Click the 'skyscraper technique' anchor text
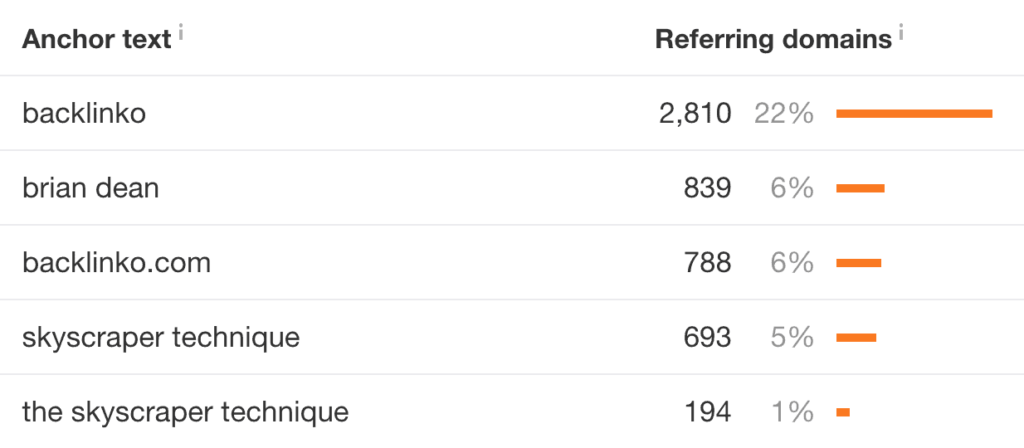The height and width of the screenshot is (448, 1024). (160, 337)
